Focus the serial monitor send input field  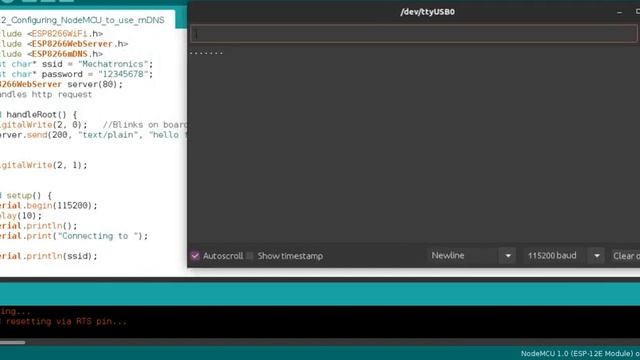[413, 34]
